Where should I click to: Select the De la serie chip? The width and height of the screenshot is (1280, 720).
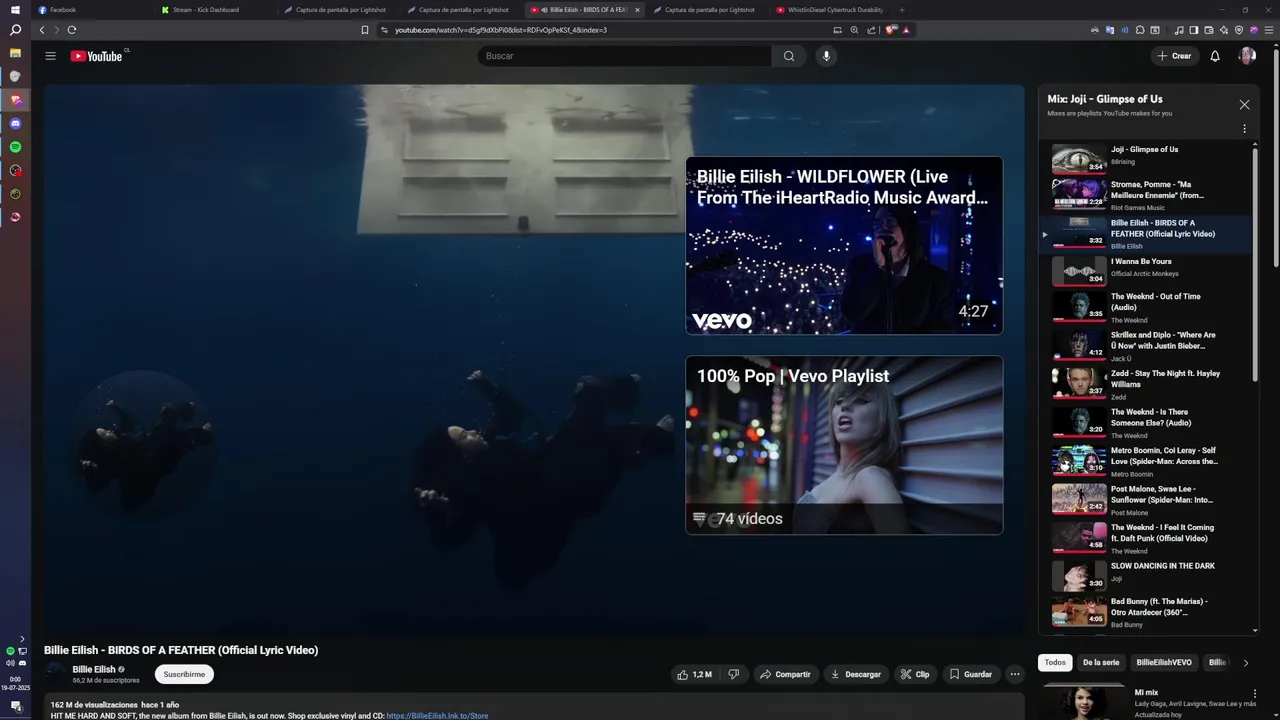1101,662
